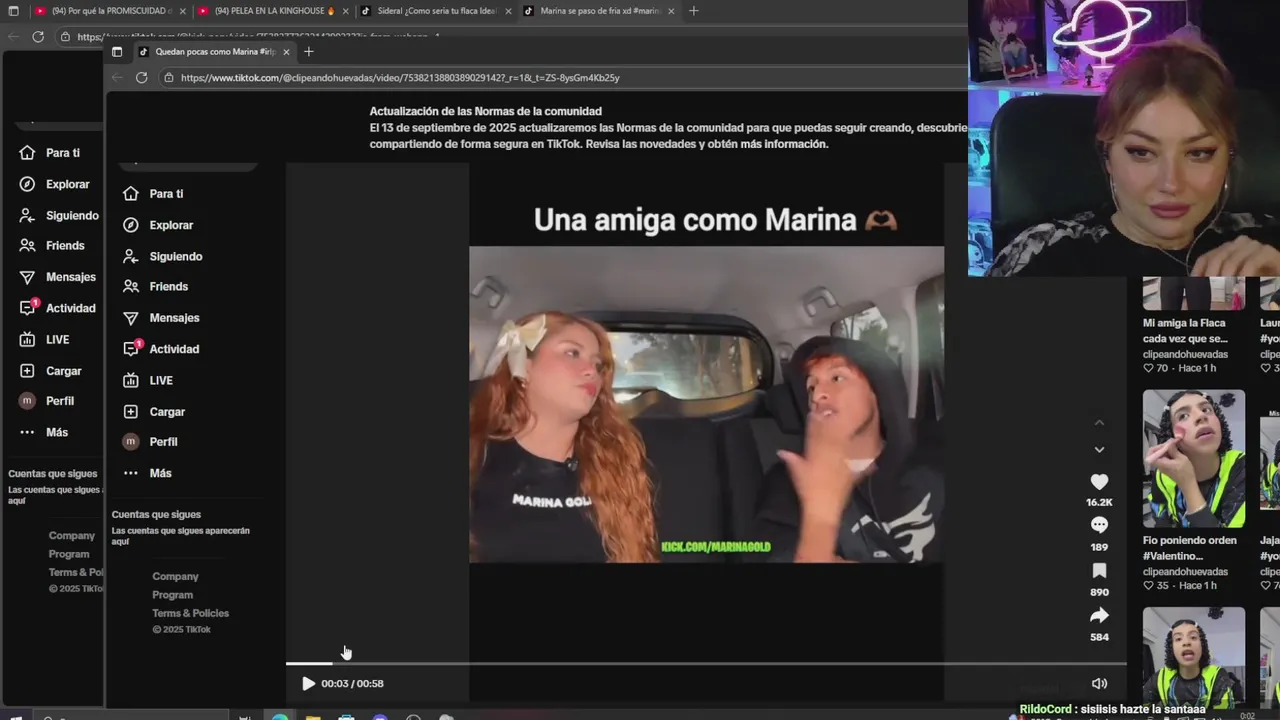Open Para ti in back window sidebar
The image size is (1280, 720).
pos(50,153)
